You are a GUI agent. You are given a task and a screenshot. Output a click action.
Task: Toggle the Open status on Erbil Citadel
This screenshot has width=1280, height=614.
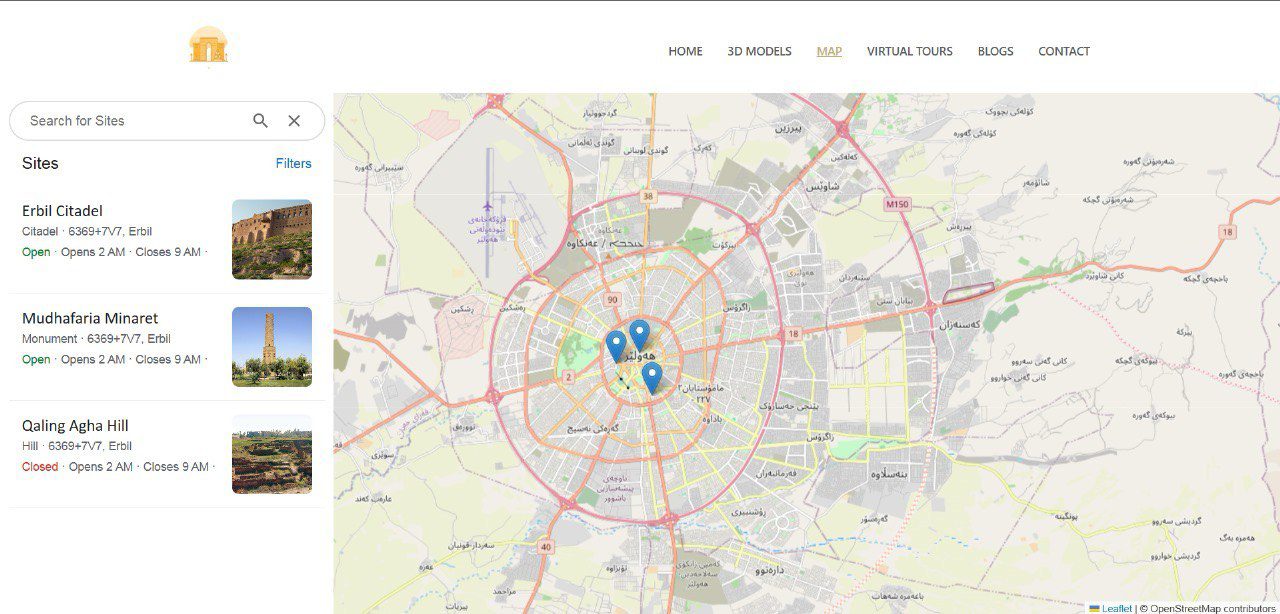[x=36, y=252]
